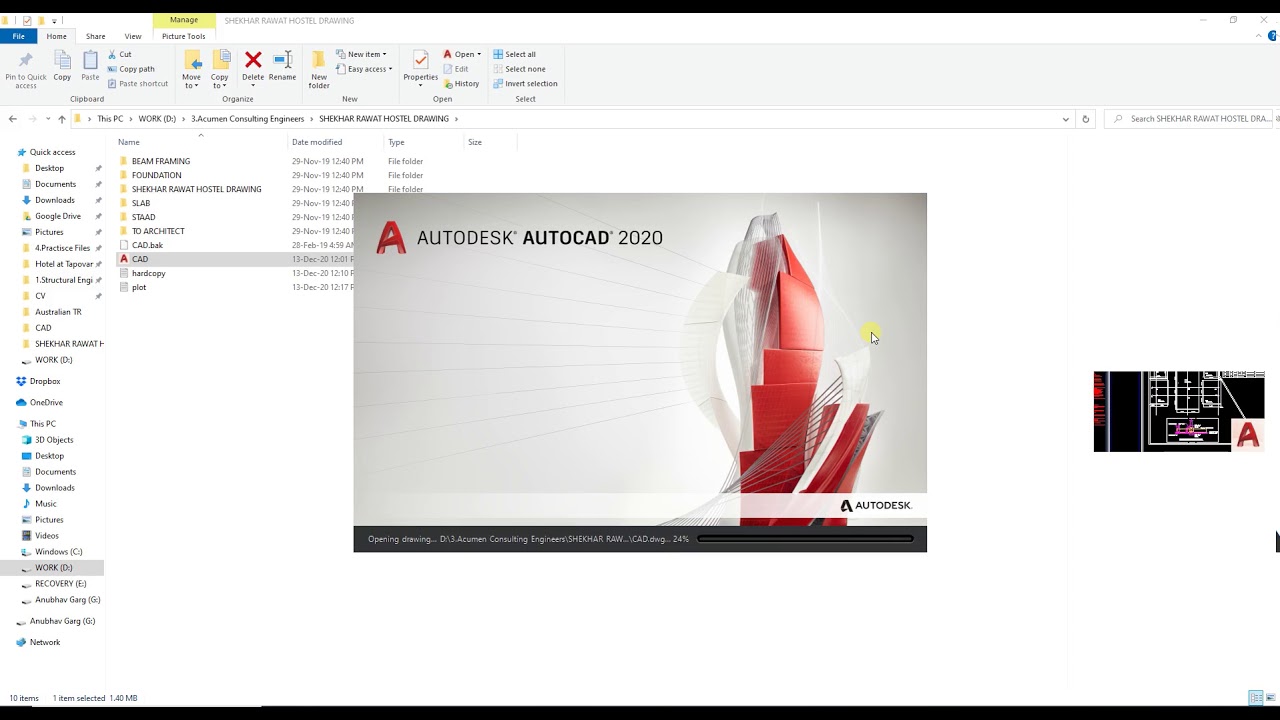
Task: Select the hardcopy file
Action: 148,273
